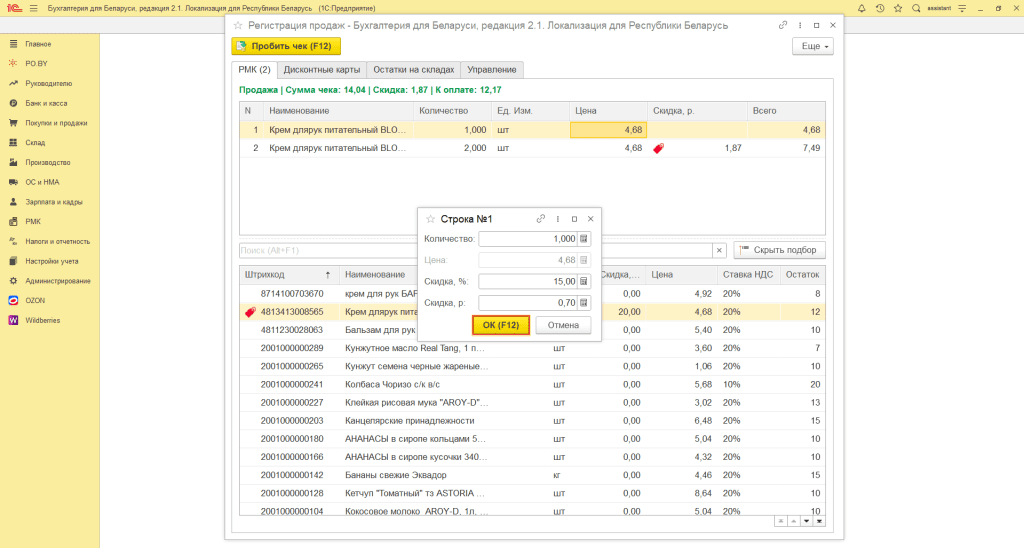Open the Еще dropdown menu
Viewport: 1024px width, 548px height.
(813, 46)
